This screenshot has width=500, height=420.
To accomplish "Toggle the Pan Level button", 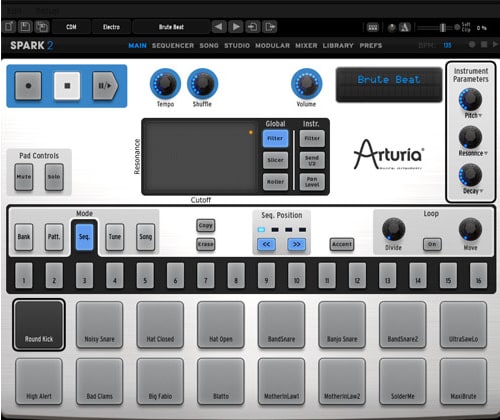I will click(x=312, y=182).
